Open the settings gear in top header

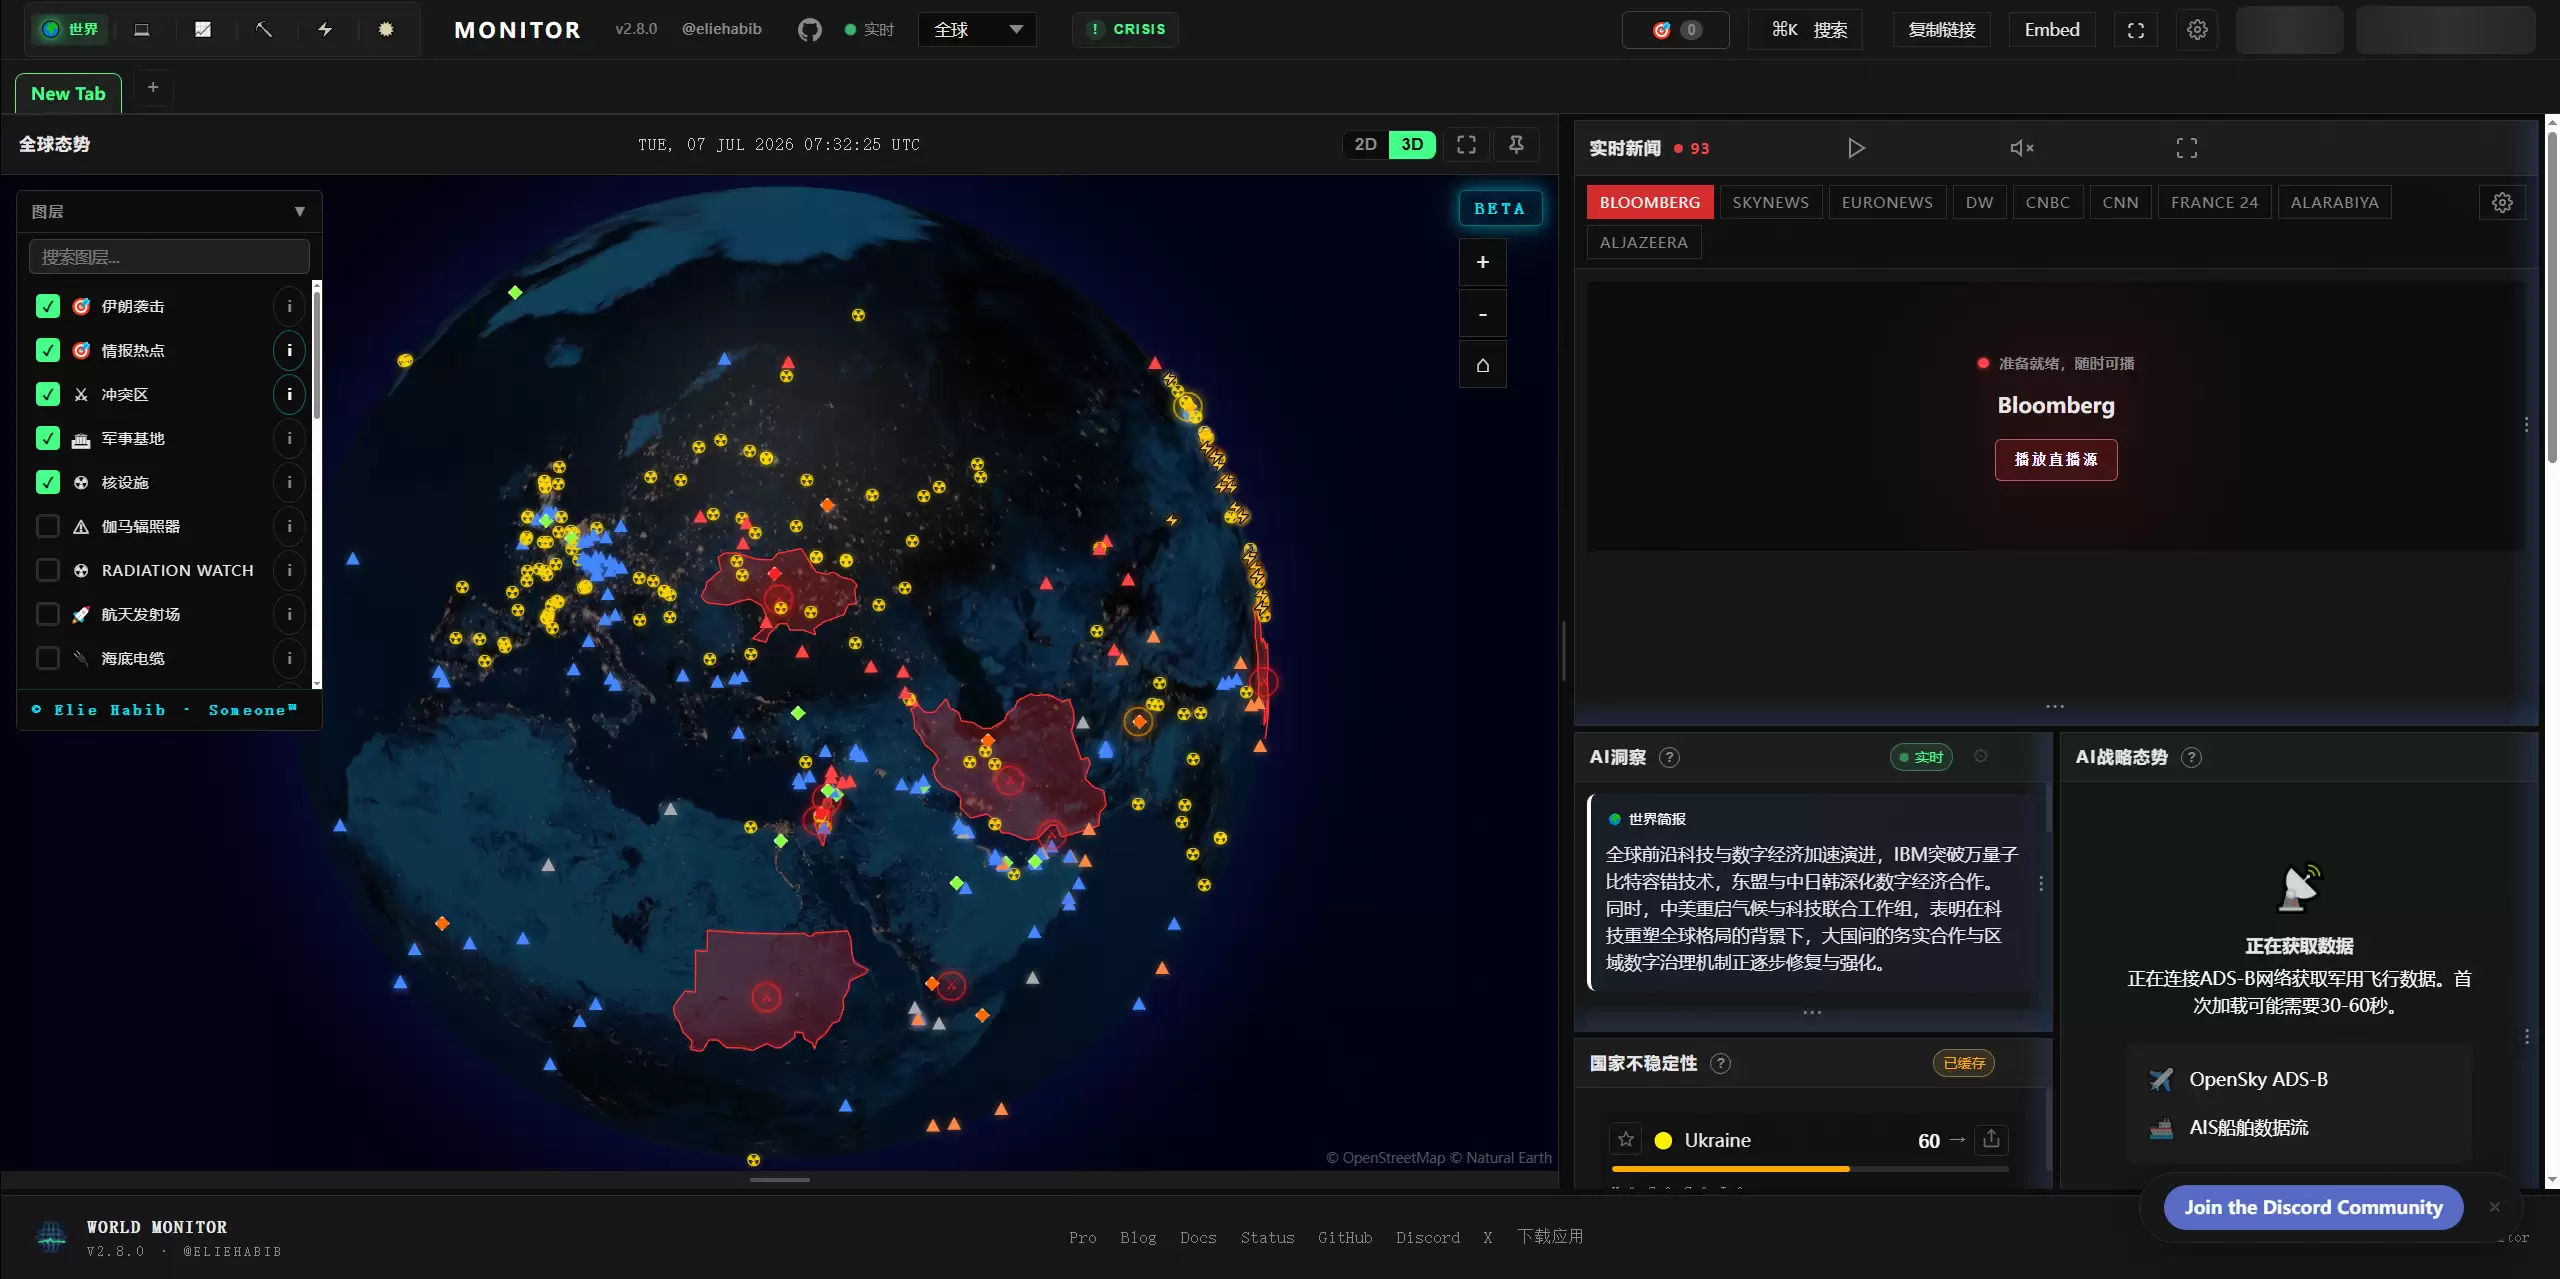[2197, 30]
